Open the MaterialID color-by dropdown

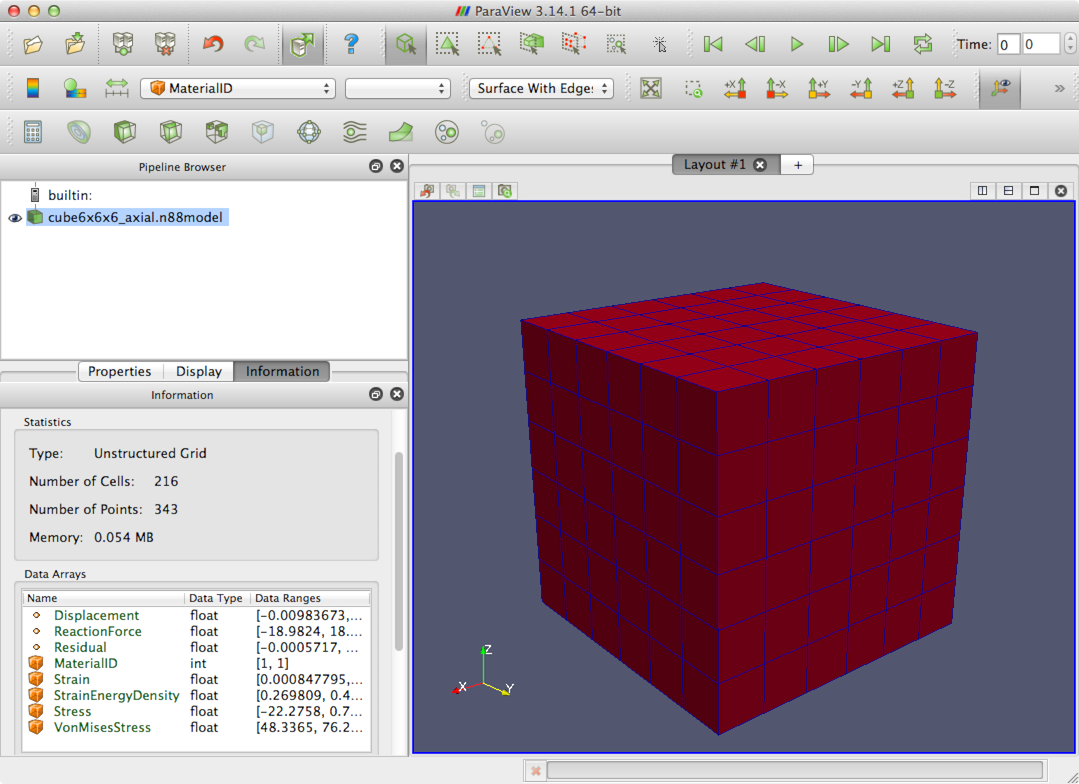(238, 88)
